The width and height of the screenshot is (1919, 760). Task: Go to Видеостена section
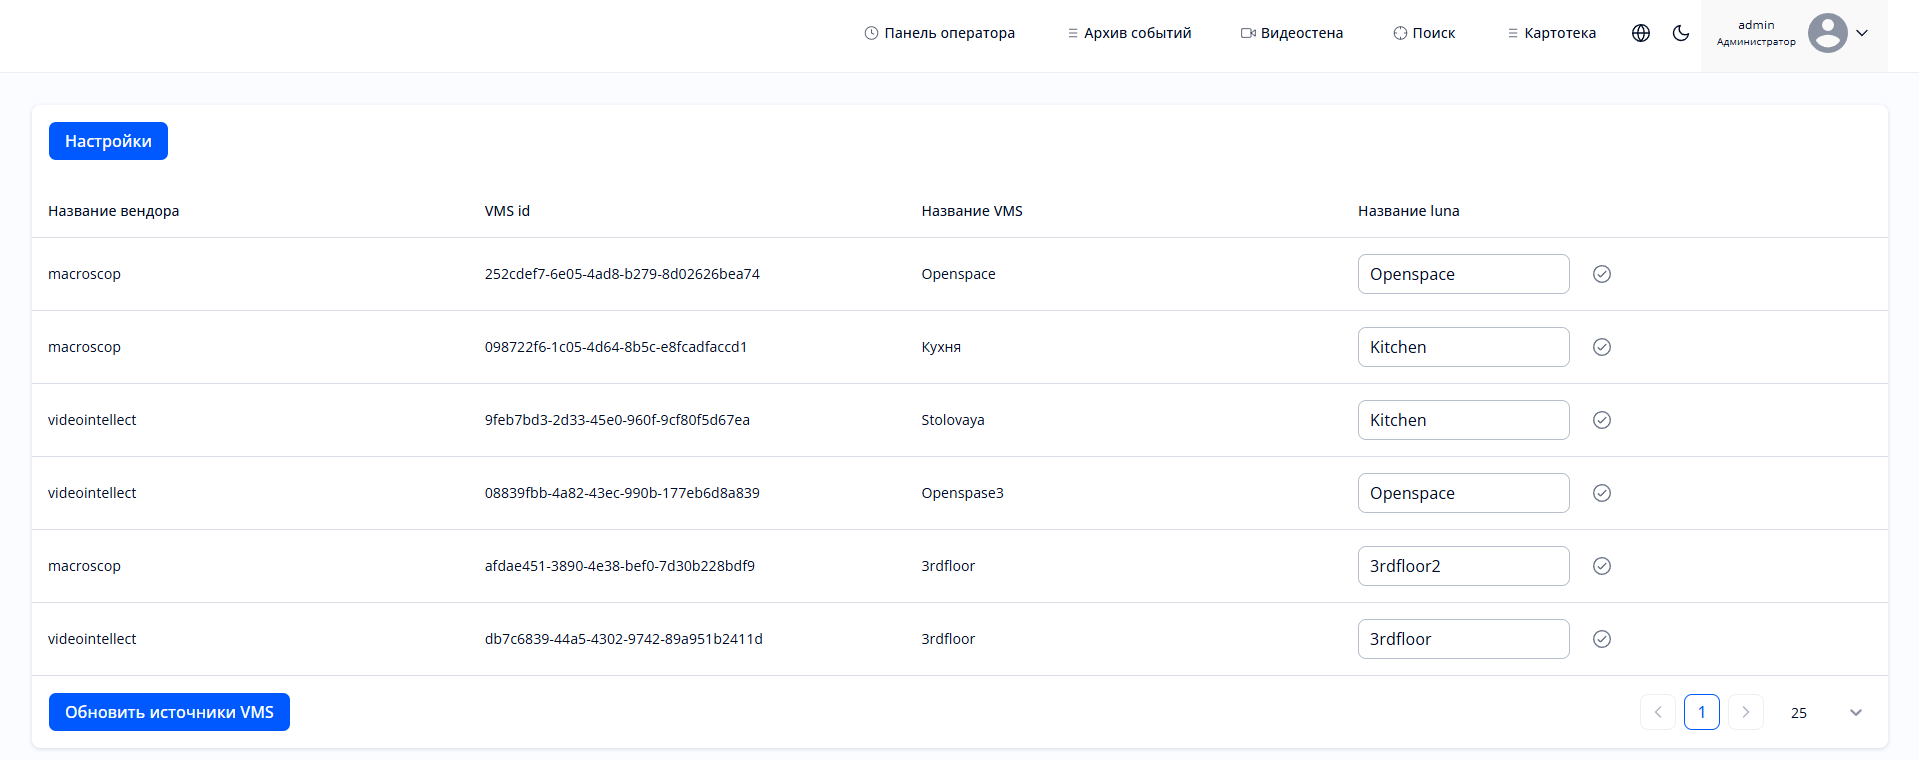point(1292,33)
